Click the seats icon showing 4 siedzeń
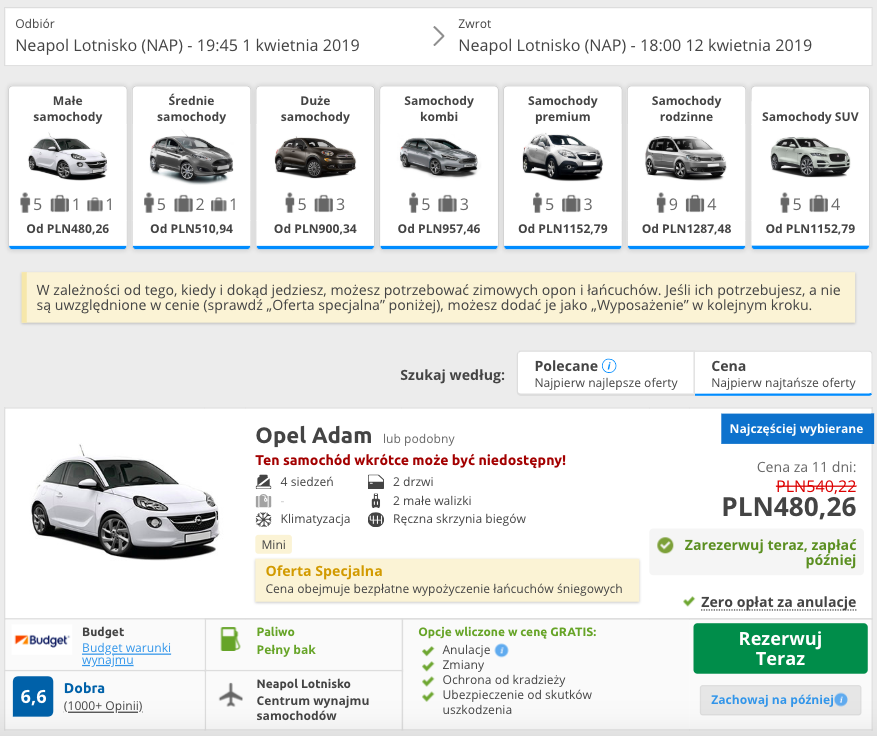 pos(263,481)
